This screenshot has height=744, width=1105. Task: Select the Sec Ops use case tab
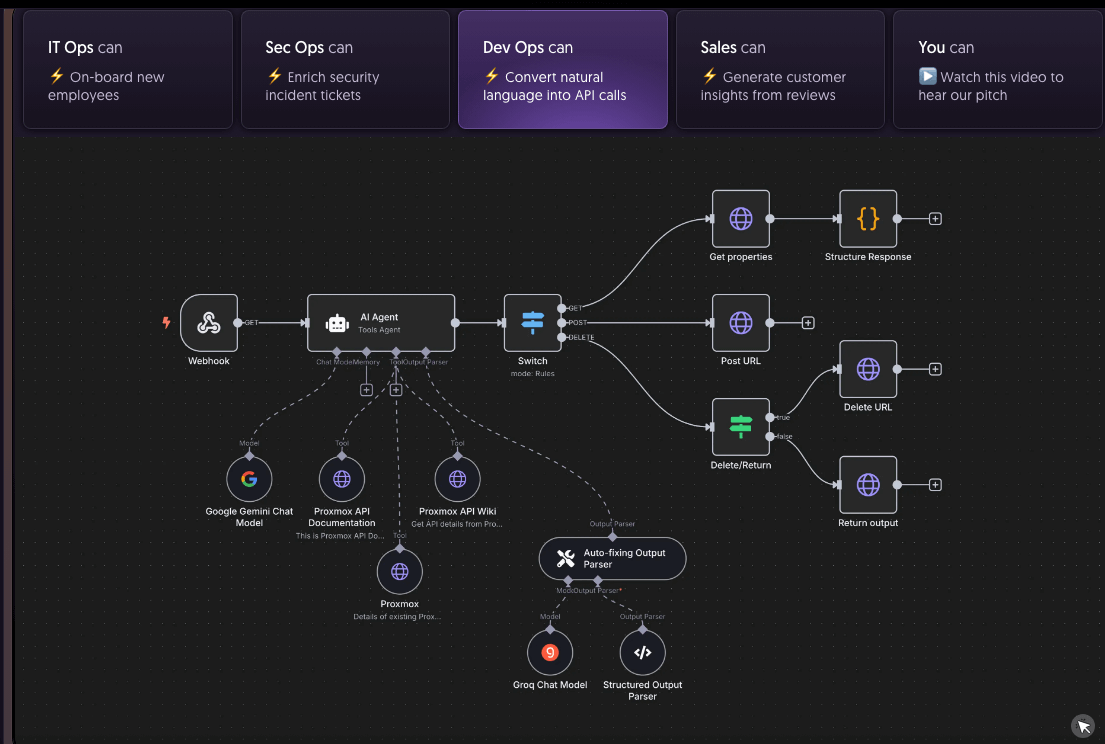coord(345,70)
